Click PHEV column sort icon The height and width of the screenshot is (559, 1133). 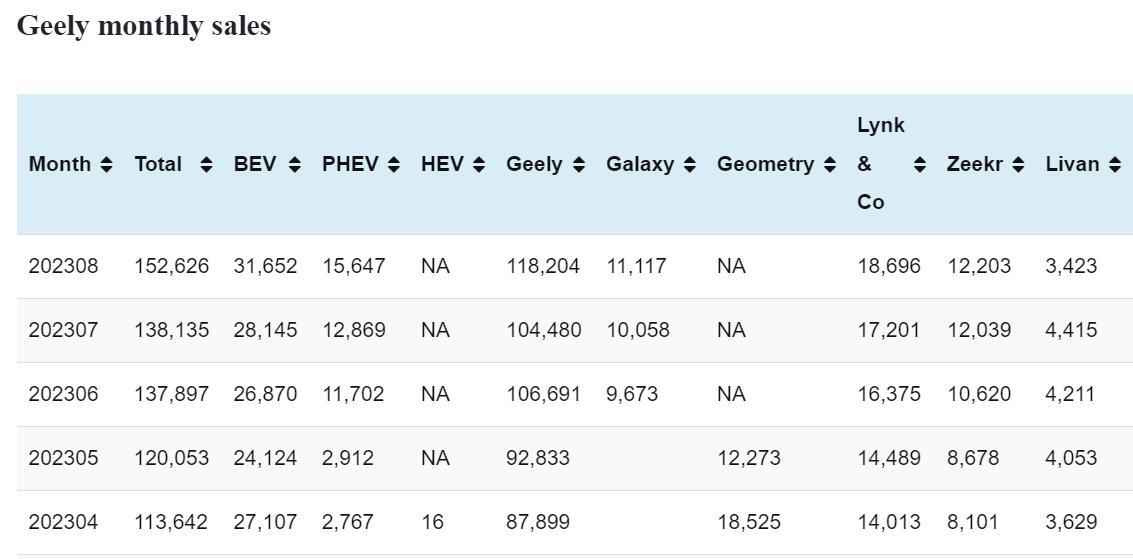[394, 164]
